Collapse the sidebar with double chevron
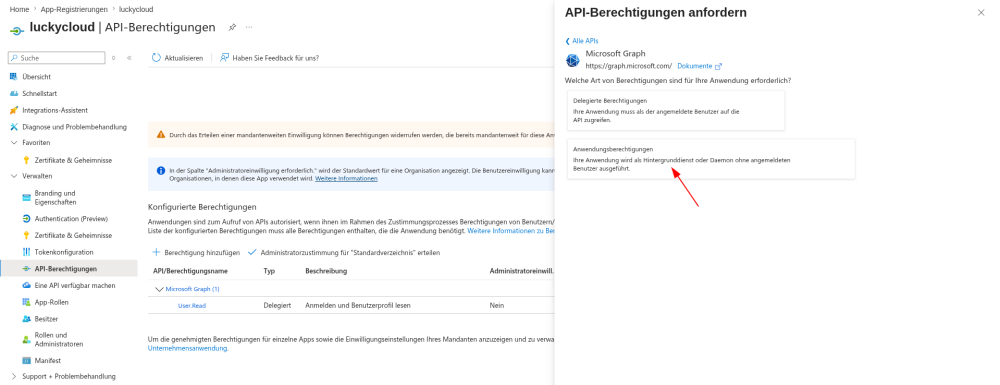 point(129,58)
